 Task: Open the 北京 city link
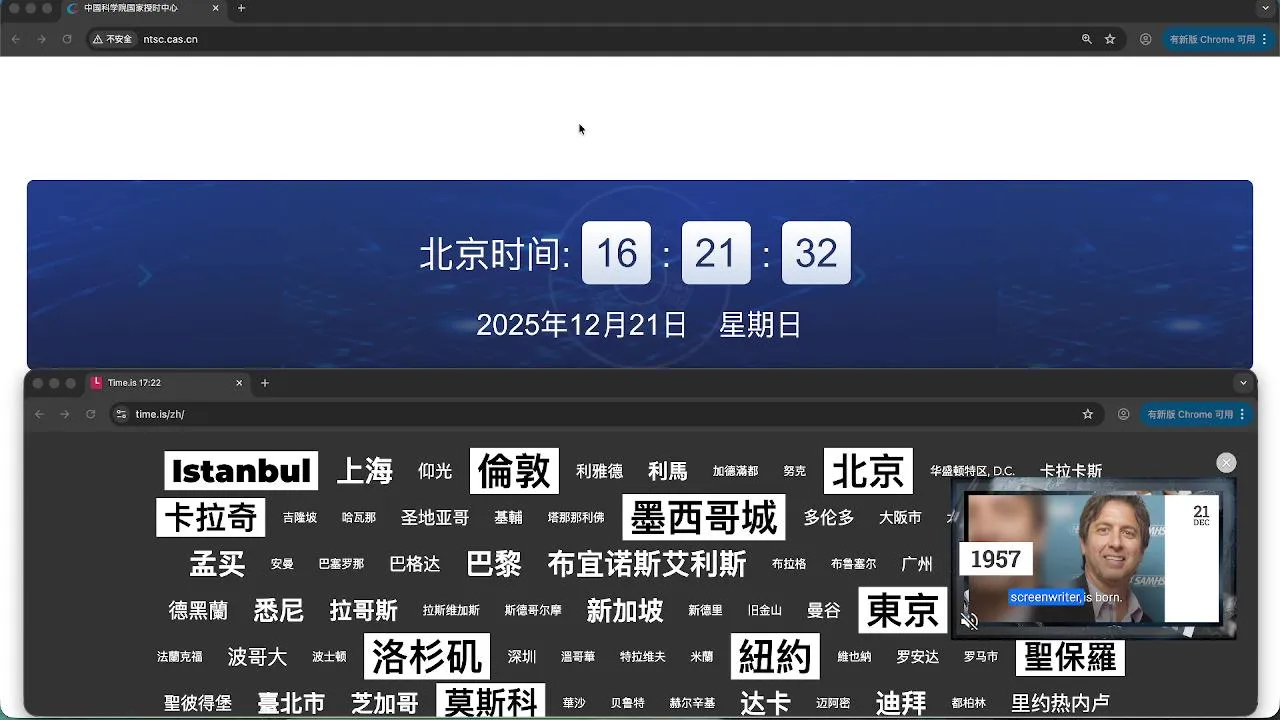[x=868, y=471]
